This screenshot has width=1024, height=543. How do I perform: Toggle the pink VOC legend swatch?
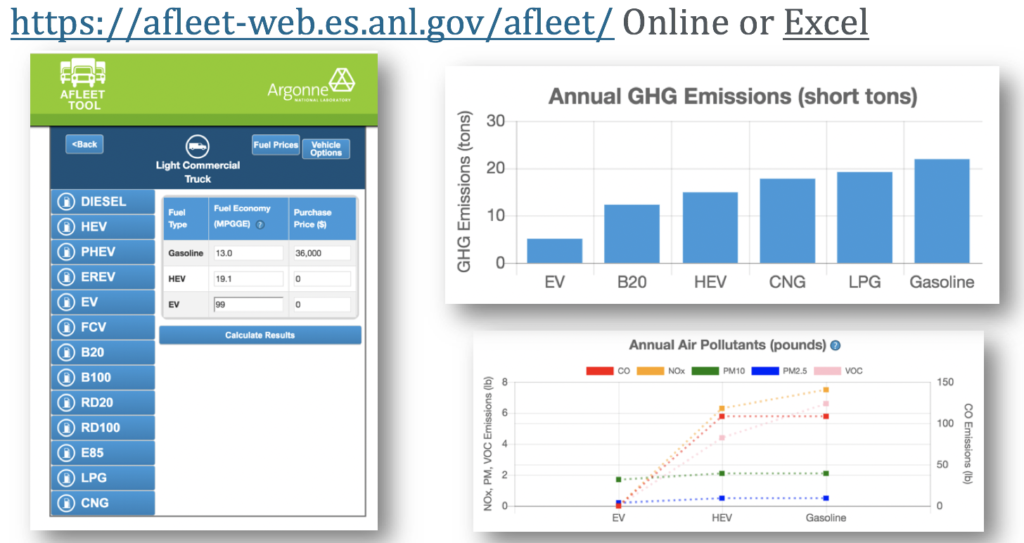[x=827, y=370]
